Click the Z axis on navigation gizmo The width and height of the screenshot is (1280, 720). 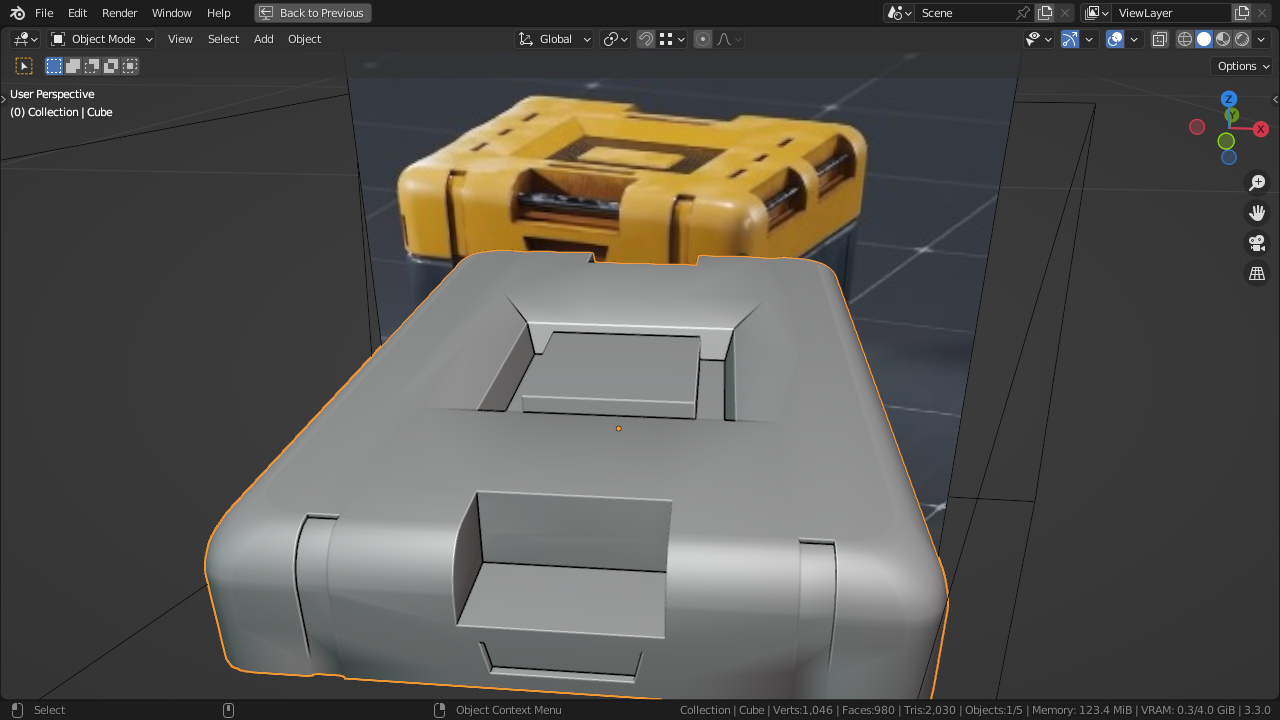[1229, 99]
